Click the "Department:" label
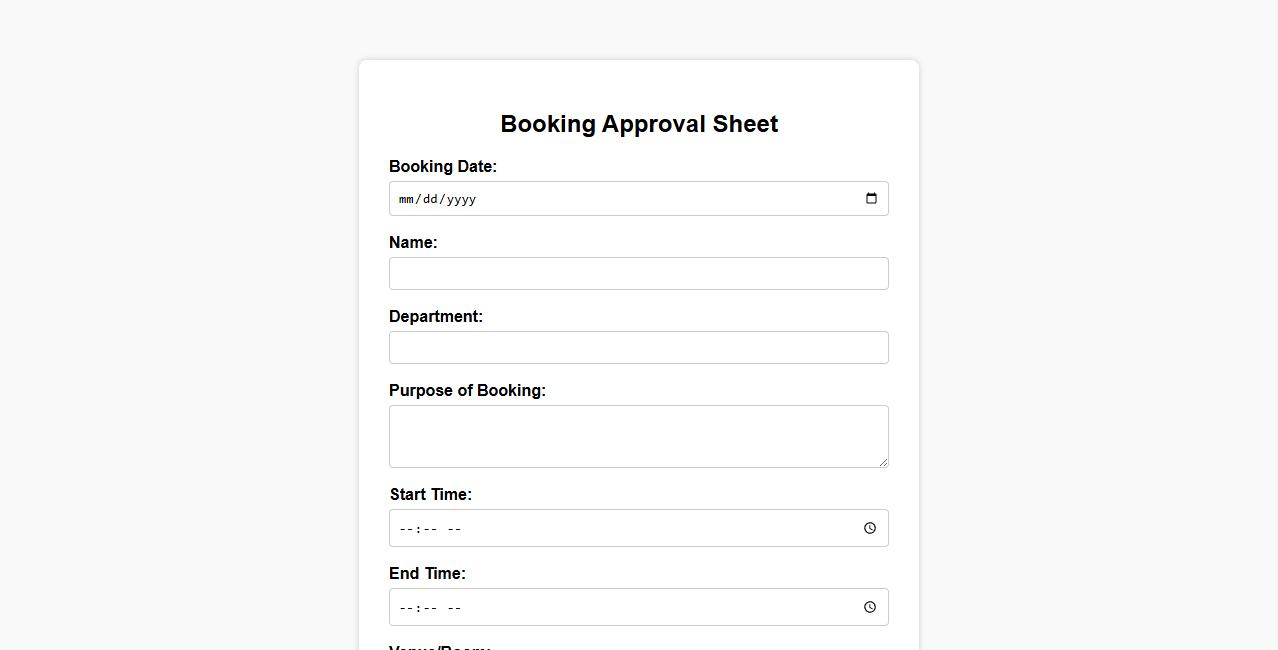 [x=435, y=316]
